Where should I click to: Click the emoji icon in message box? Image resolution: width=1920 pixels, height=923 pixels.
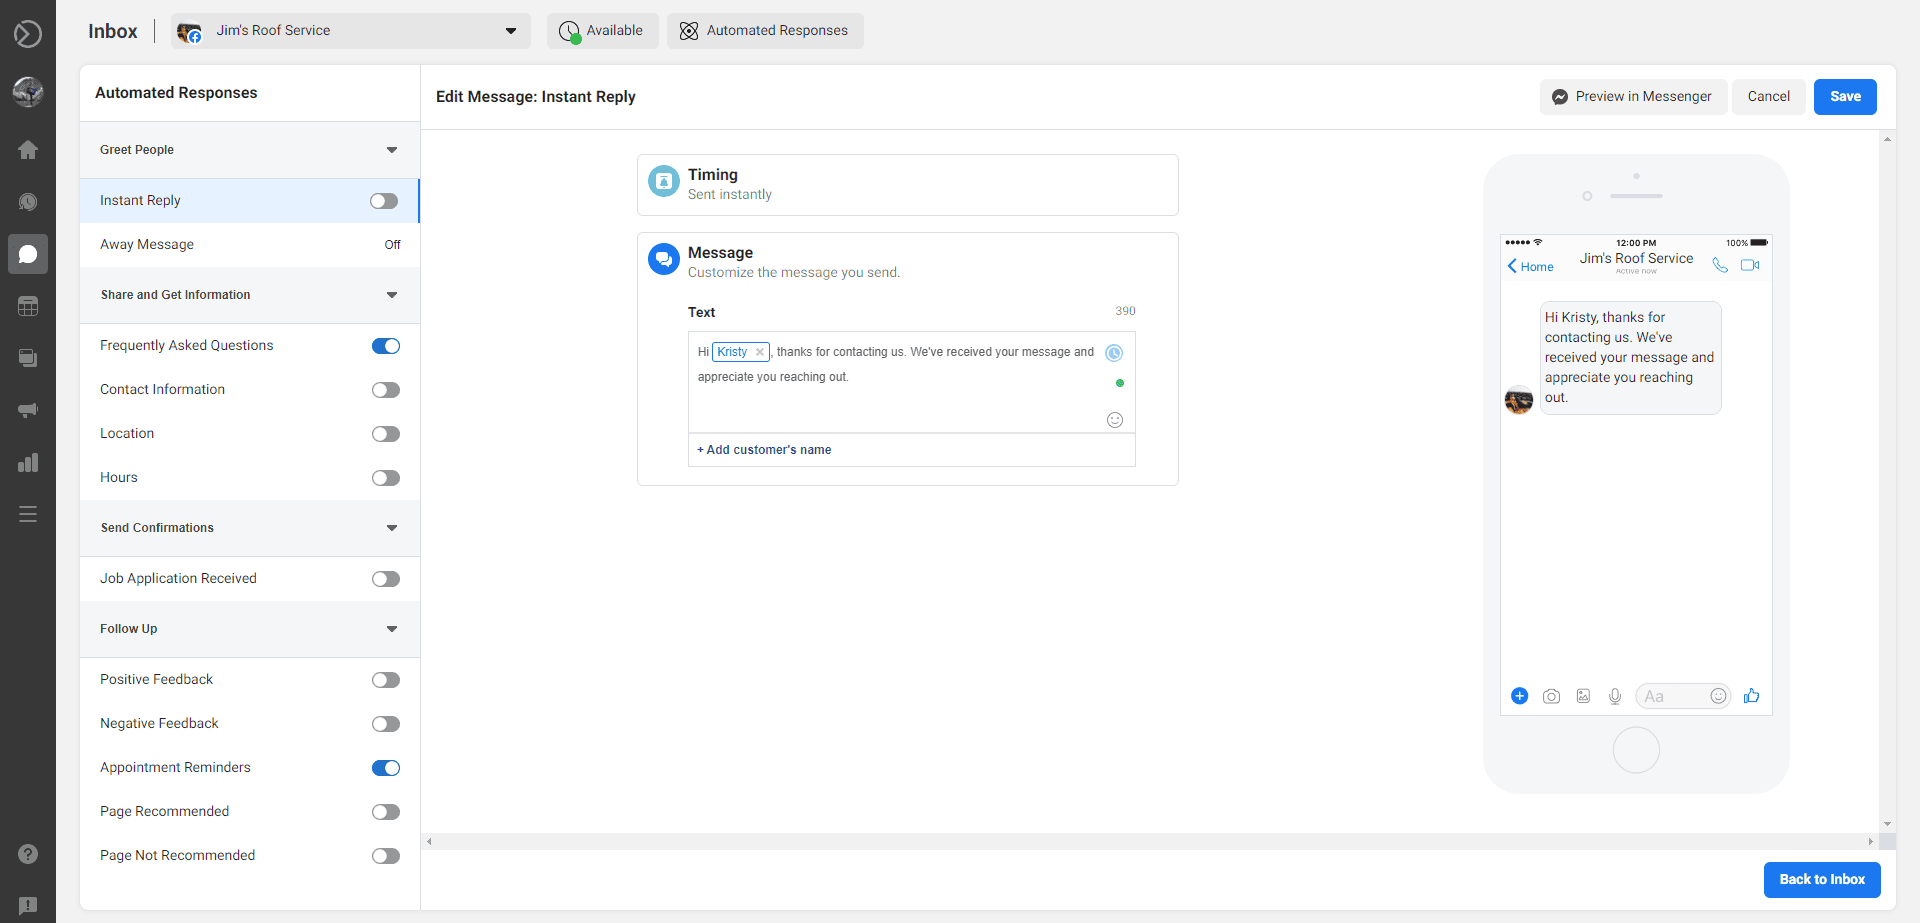coord(1115,420)
